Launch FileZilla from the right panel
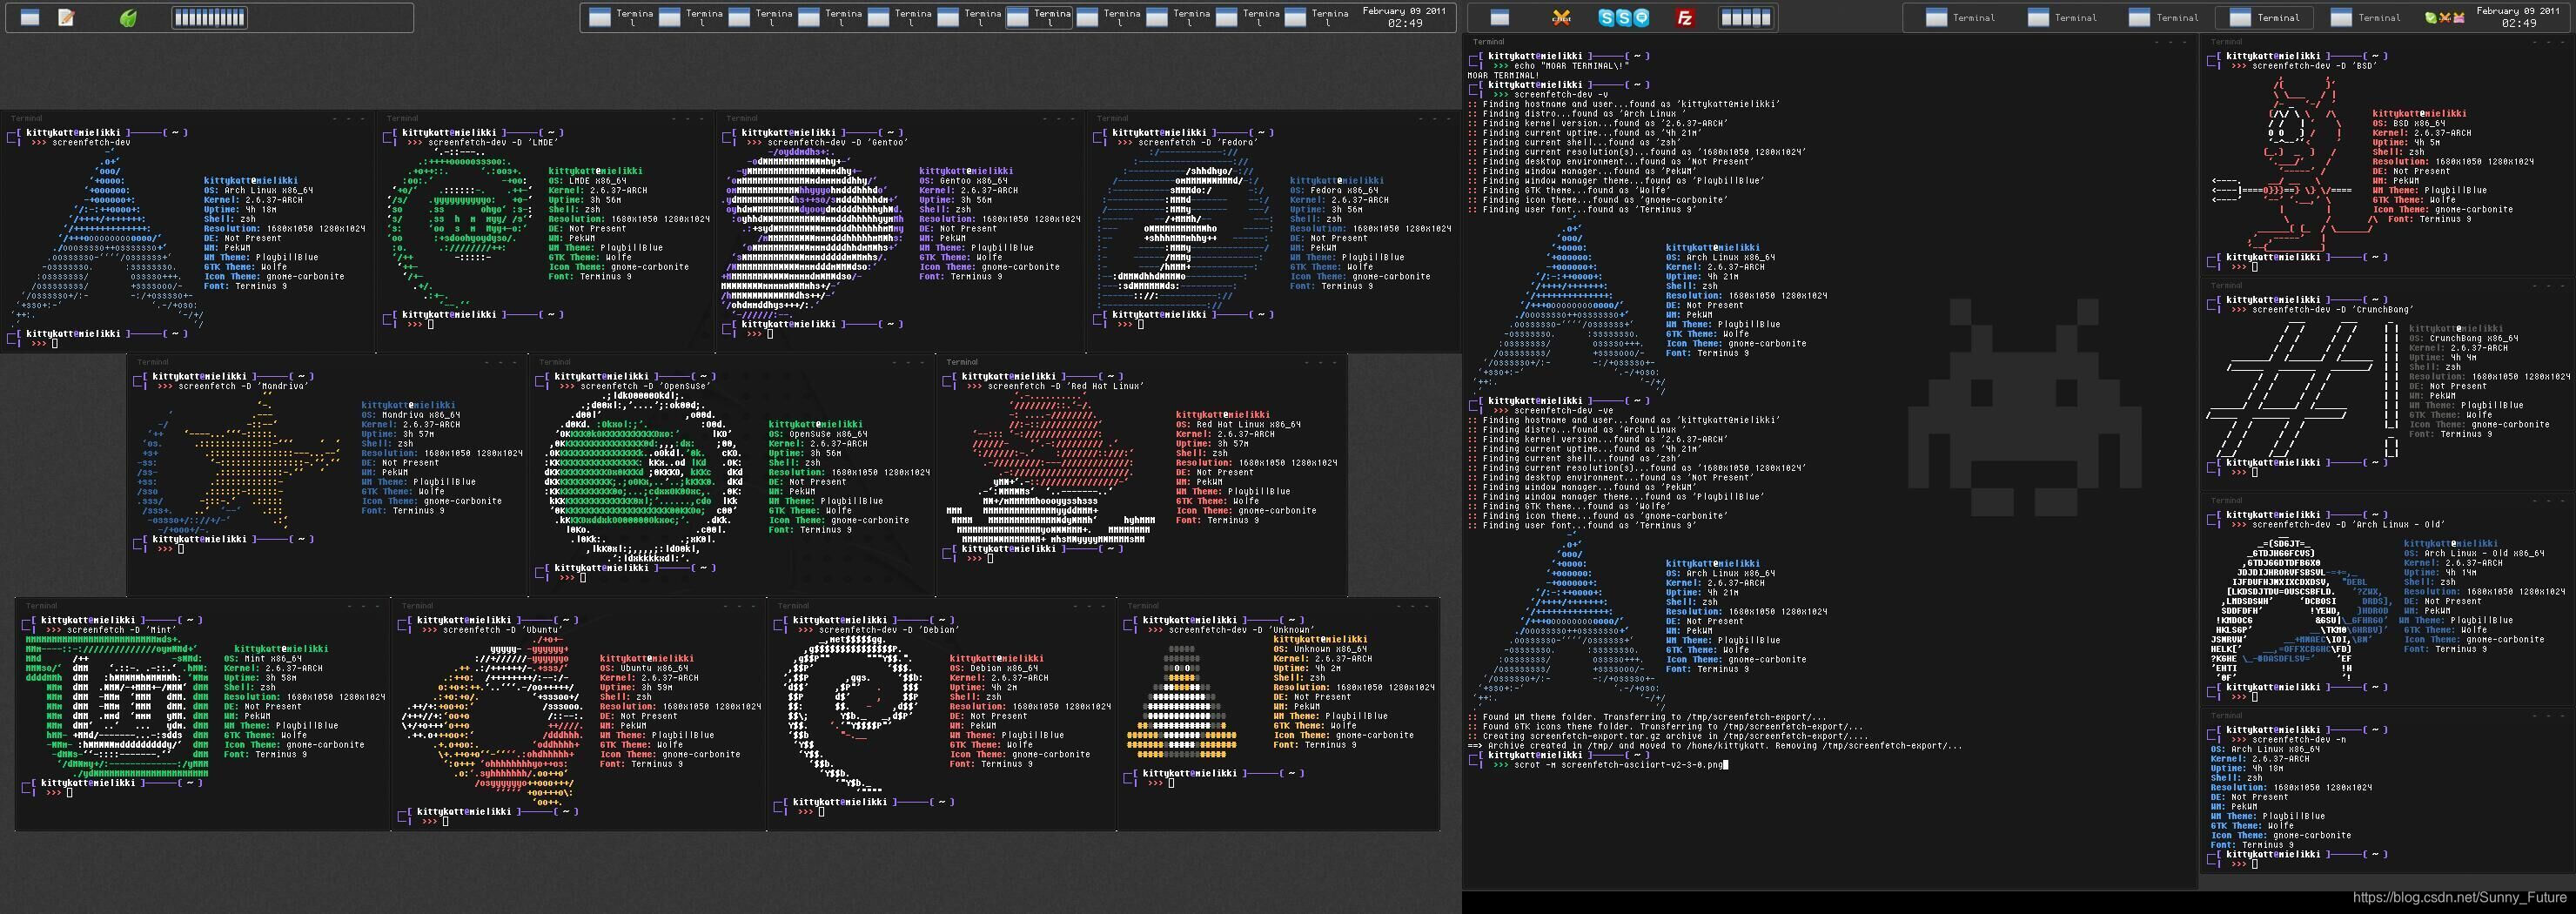The image size is (2576, 914). [1685, 17]
